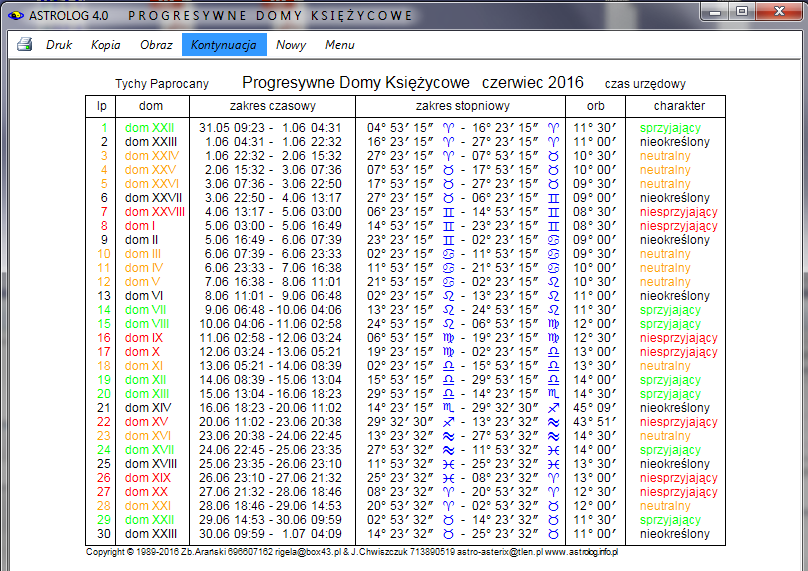
Task: Open the Druk menu item
Action: (59, 45)
